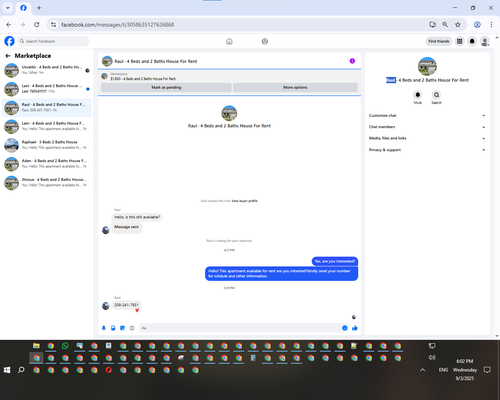Open the Chrome three-dot menu
The height and width of the screenshot is (400, 500).
coord(491,24)
